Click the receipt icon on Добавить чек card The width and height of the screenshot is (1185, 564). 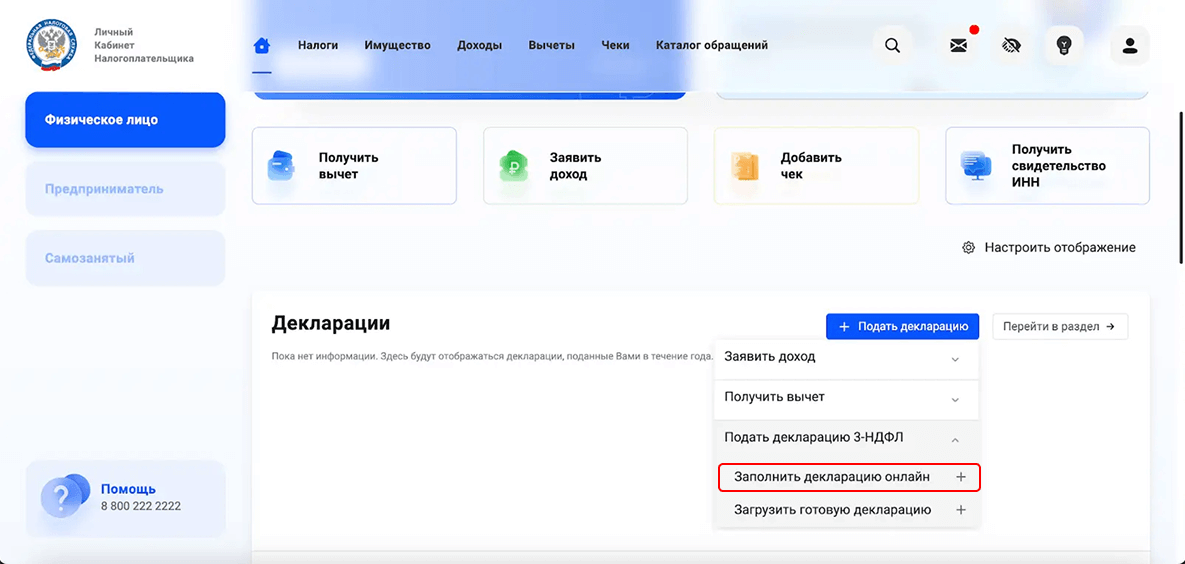click(x=744, y=166)
